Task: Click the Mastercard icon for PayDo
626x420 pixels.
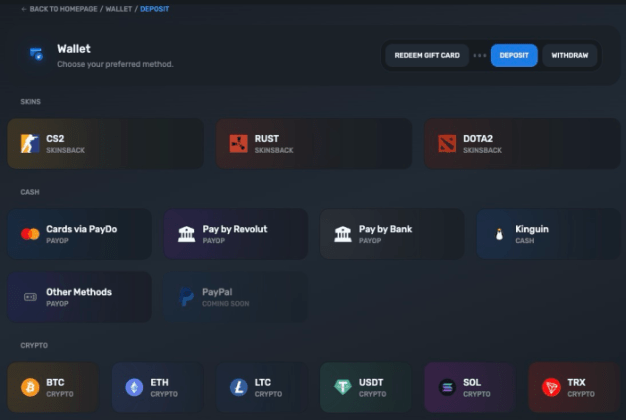Action: 30,234
